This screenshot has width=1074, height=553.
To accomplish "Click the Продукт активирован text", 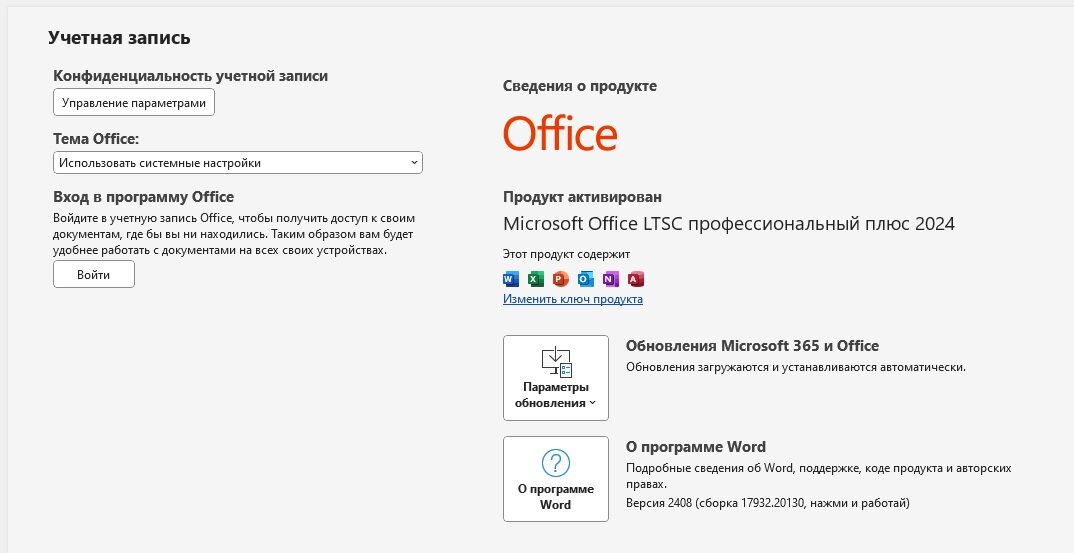I will click(x=582, y=197).
